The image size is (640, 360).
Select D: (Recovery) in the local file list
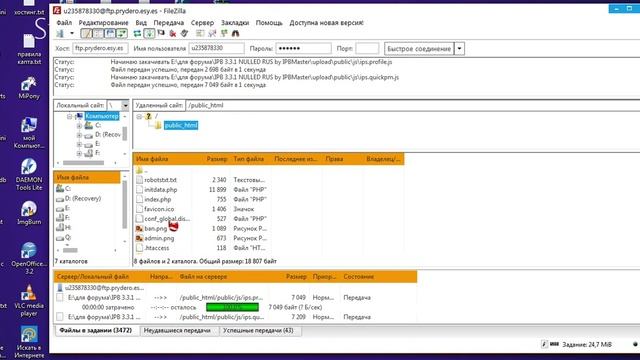(83, 199)
